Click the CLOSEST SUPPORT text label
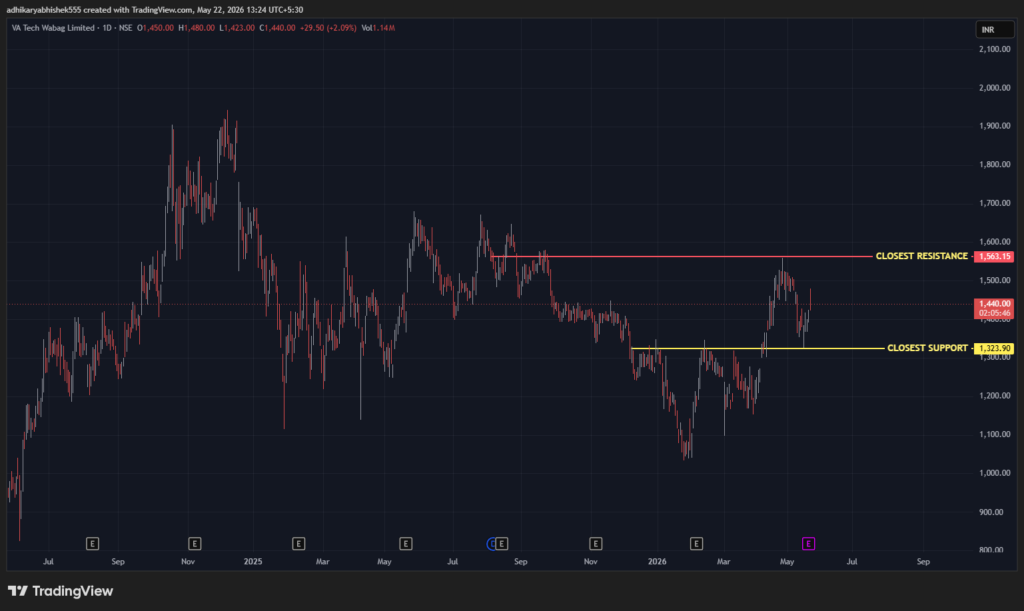This screenshot has width=1024, height=611. [927, 348]
